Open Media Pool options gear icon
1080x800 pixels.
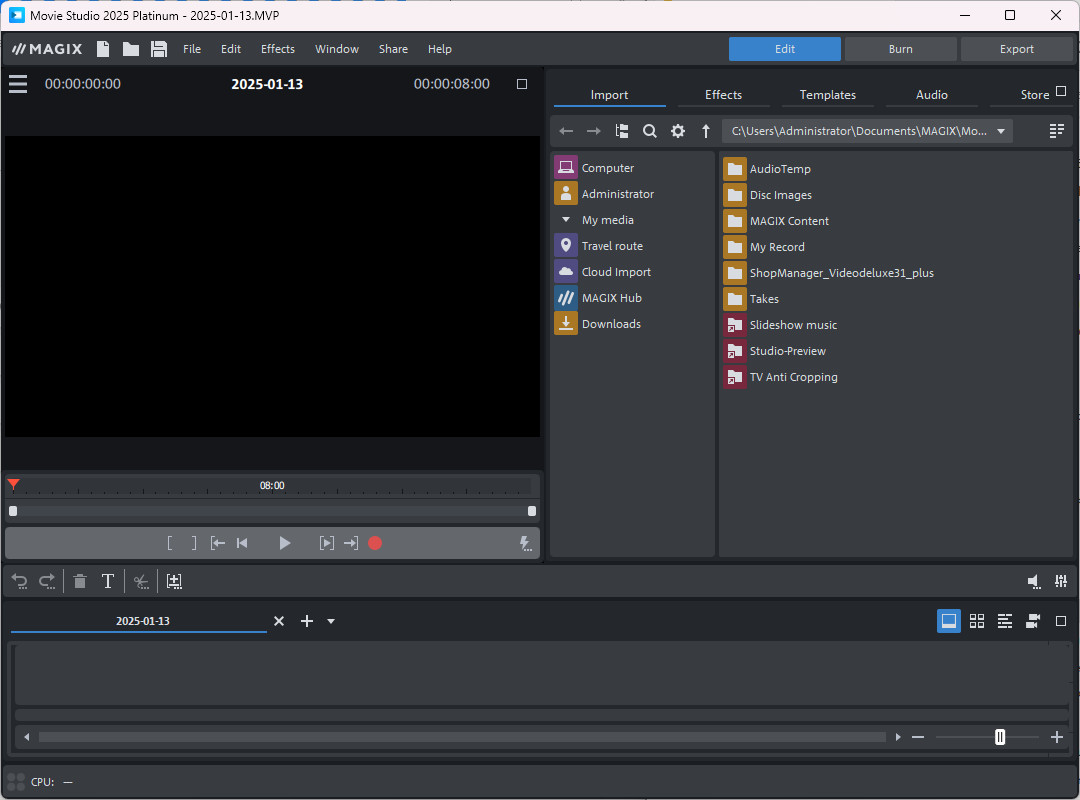(678, 131)
